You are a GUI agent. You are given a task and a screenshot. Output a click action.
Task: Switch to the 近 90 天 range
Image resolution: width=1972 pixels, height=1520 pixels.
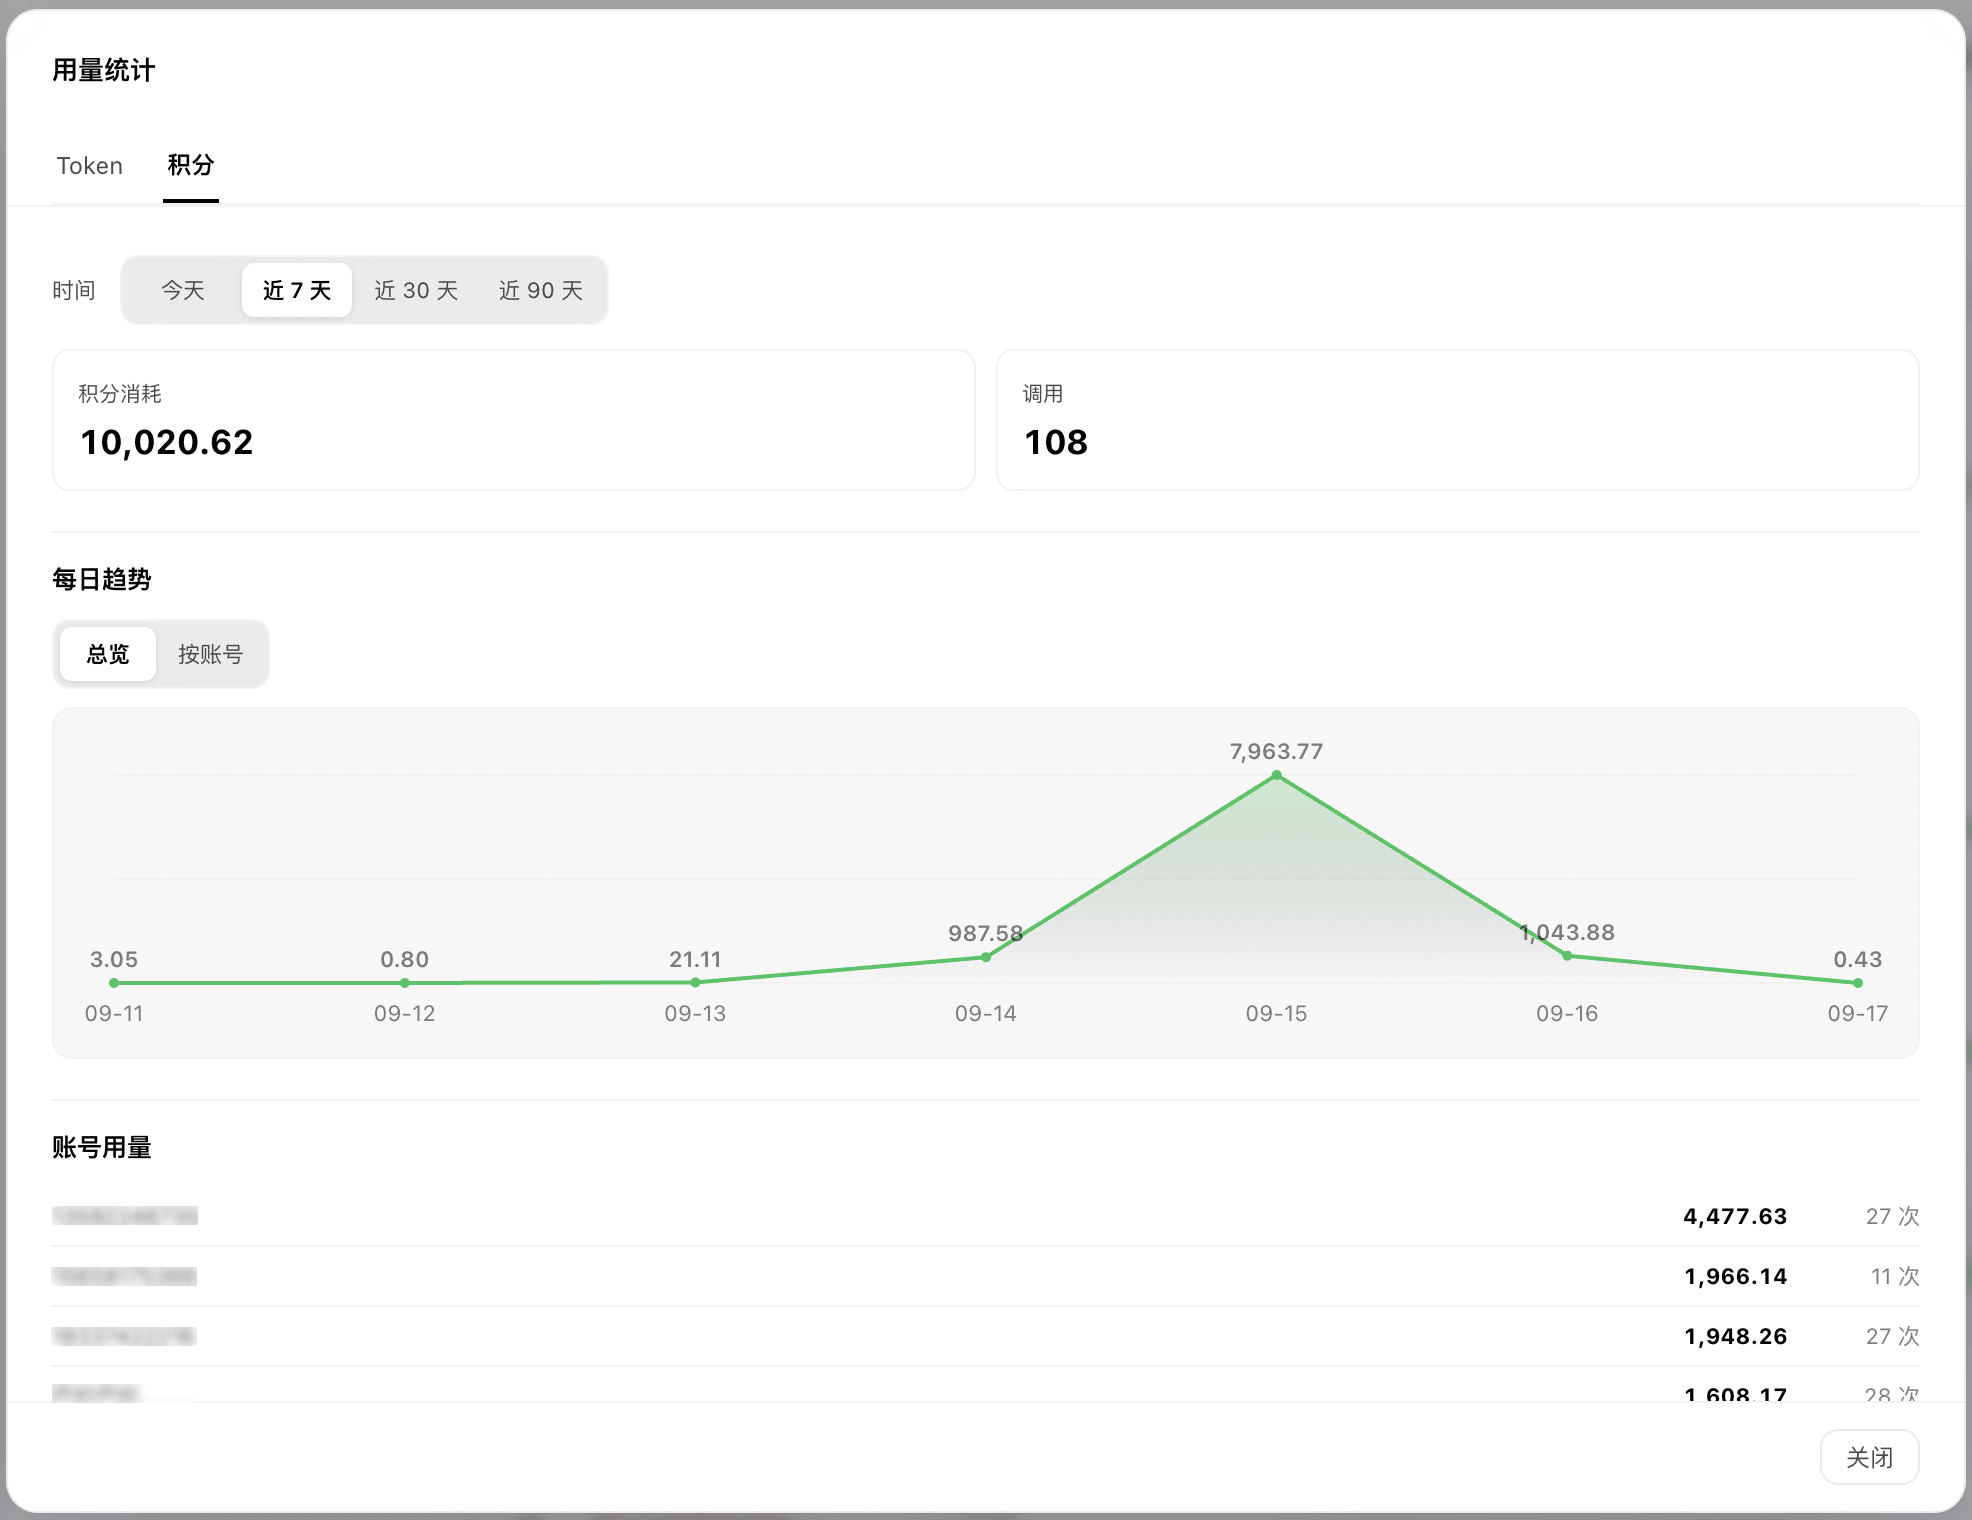(x=541, y=290)
